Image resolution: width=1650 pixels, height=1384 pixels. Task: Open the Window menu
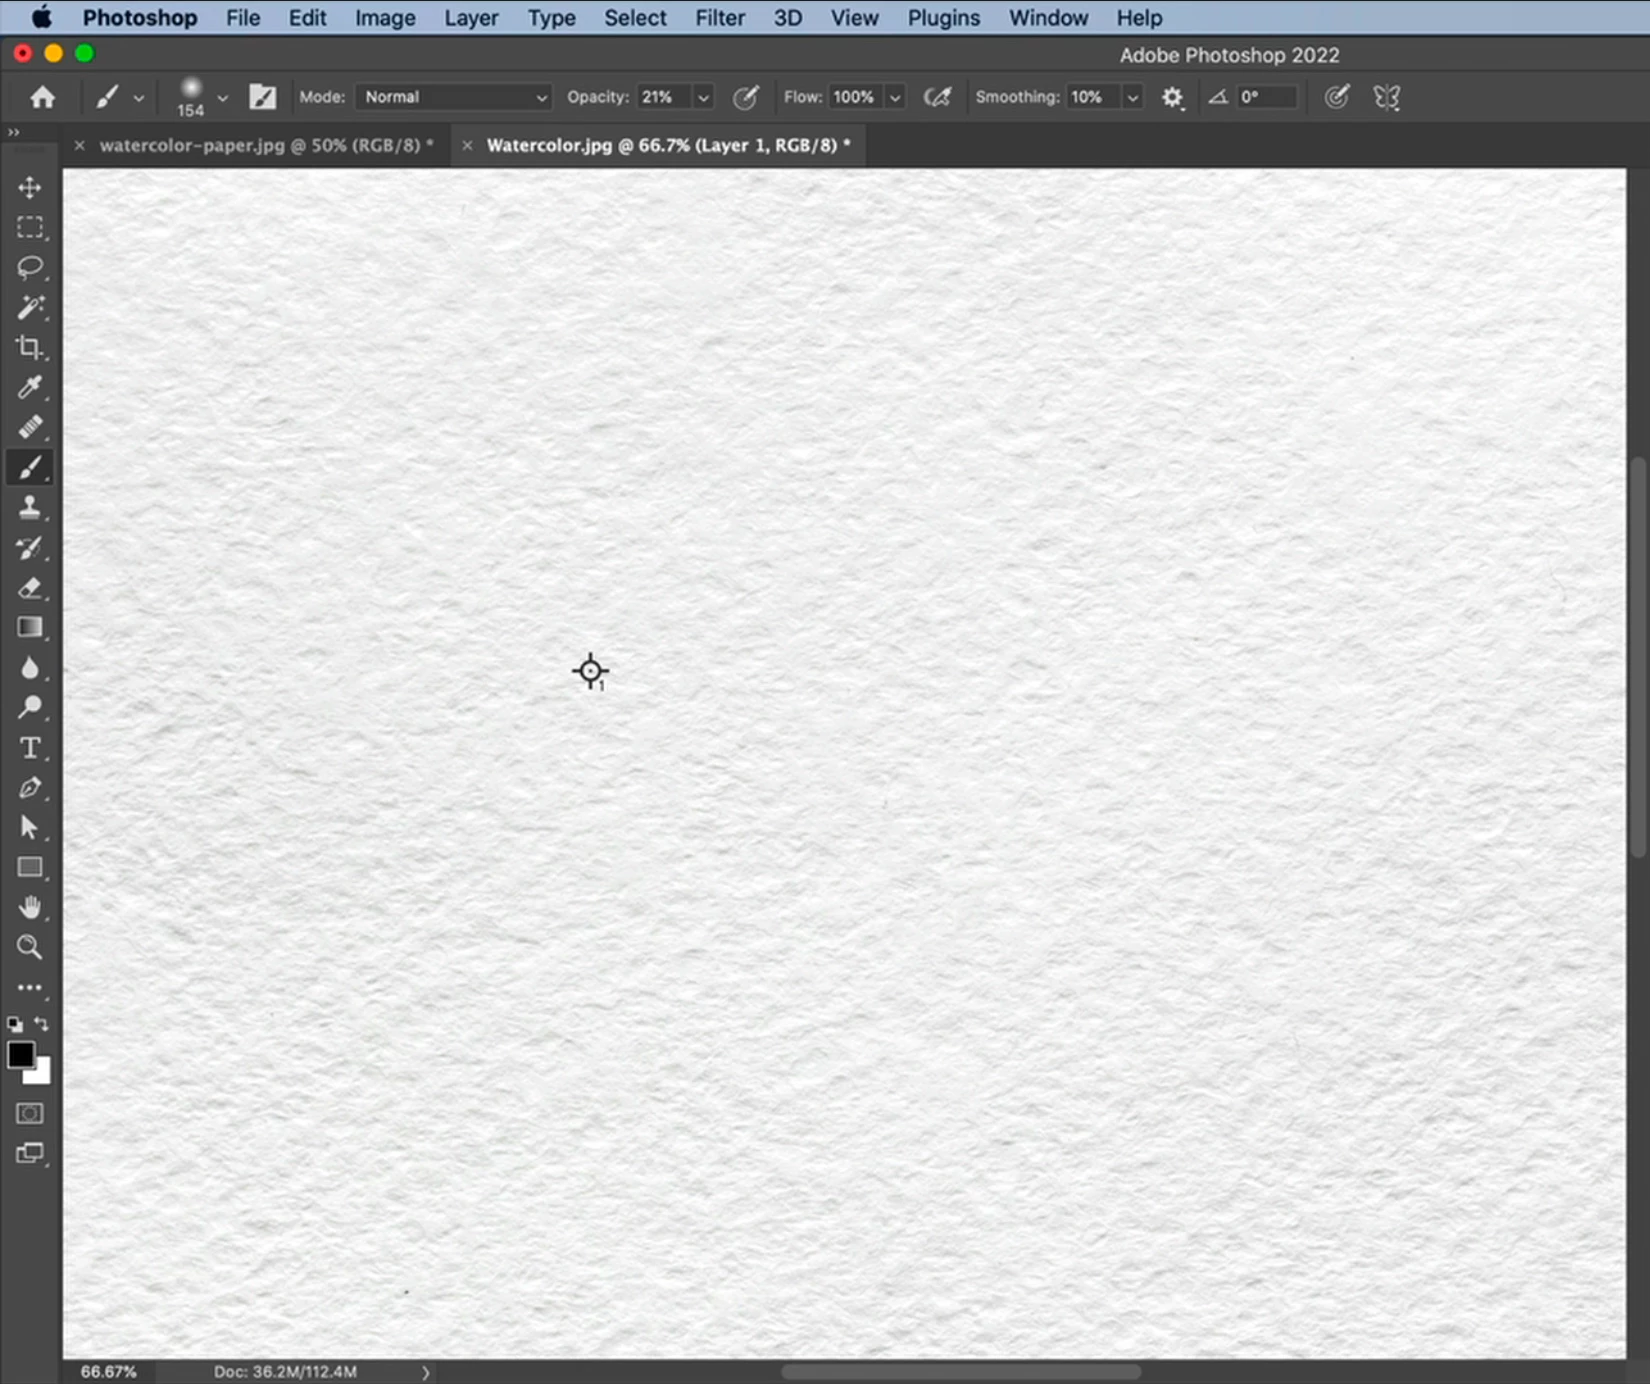point(1048,18)
